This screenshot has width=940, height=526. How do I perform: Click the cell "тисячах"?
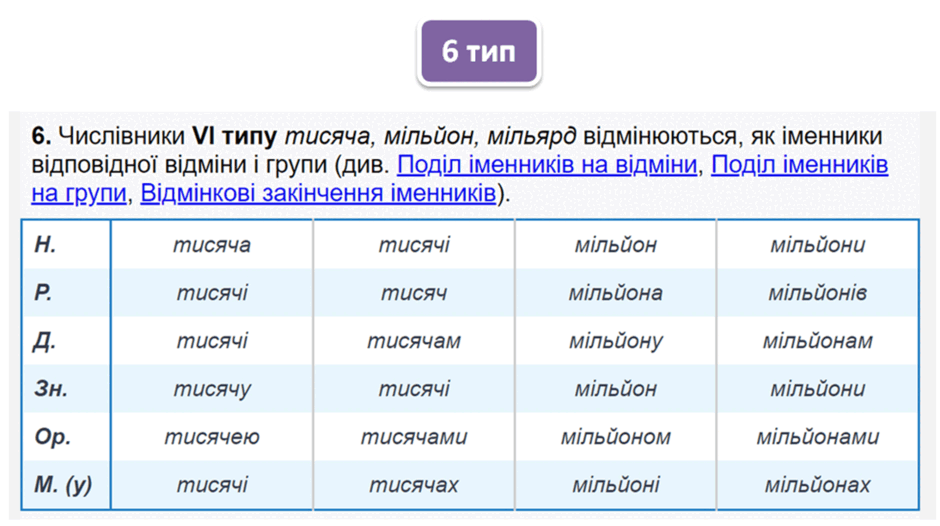(x=414, y=485)
